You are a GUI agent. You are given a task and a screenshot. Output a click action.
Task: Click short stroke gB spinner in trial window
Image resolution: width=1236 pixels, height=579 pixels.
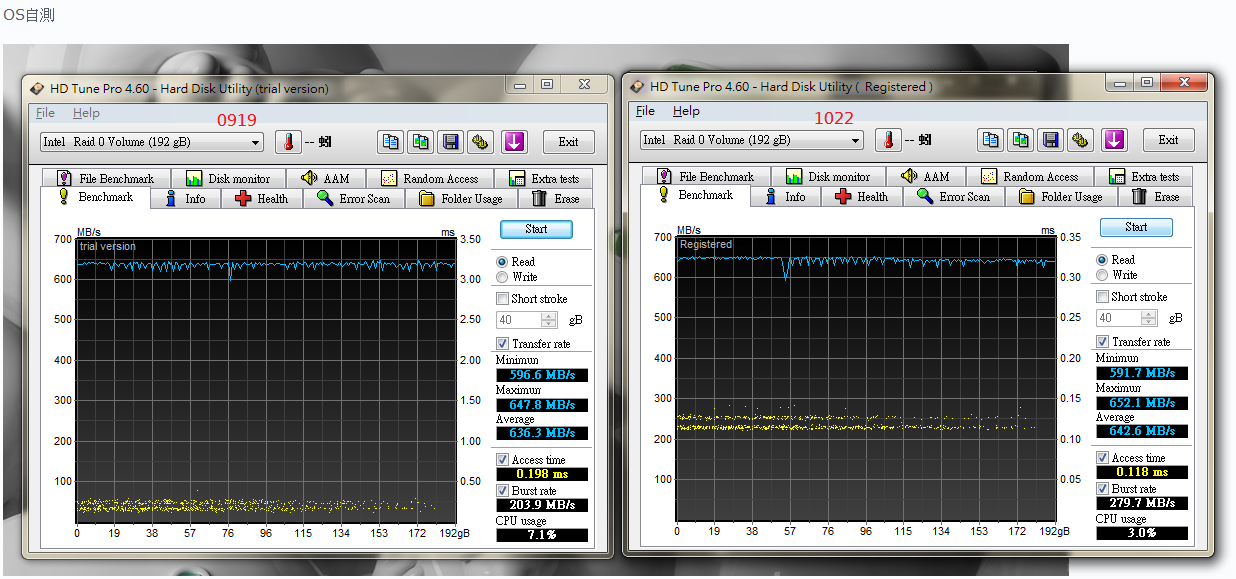(548, 320)
